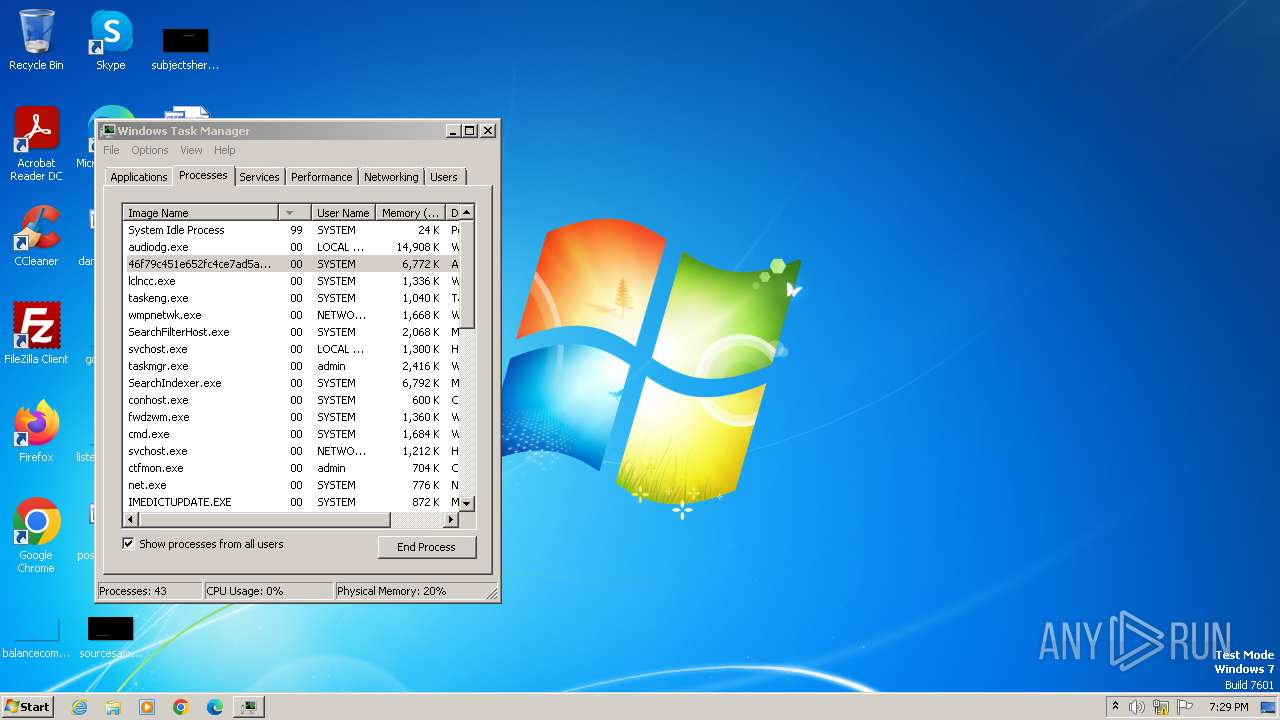Open Google Chrome desktop shortcut
The width and height of the screenshot is (1280, 720).
point(36,535)
